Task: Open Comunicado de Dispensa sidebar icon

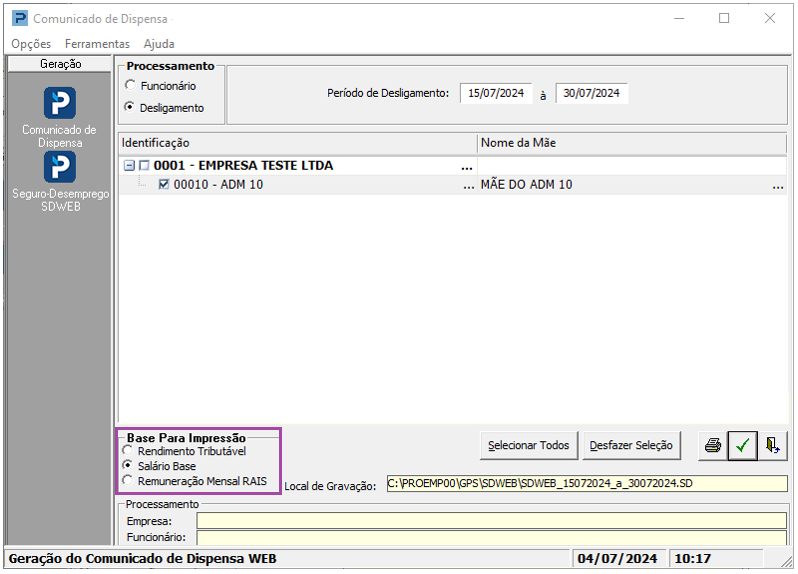Action: tap(60, 103)
